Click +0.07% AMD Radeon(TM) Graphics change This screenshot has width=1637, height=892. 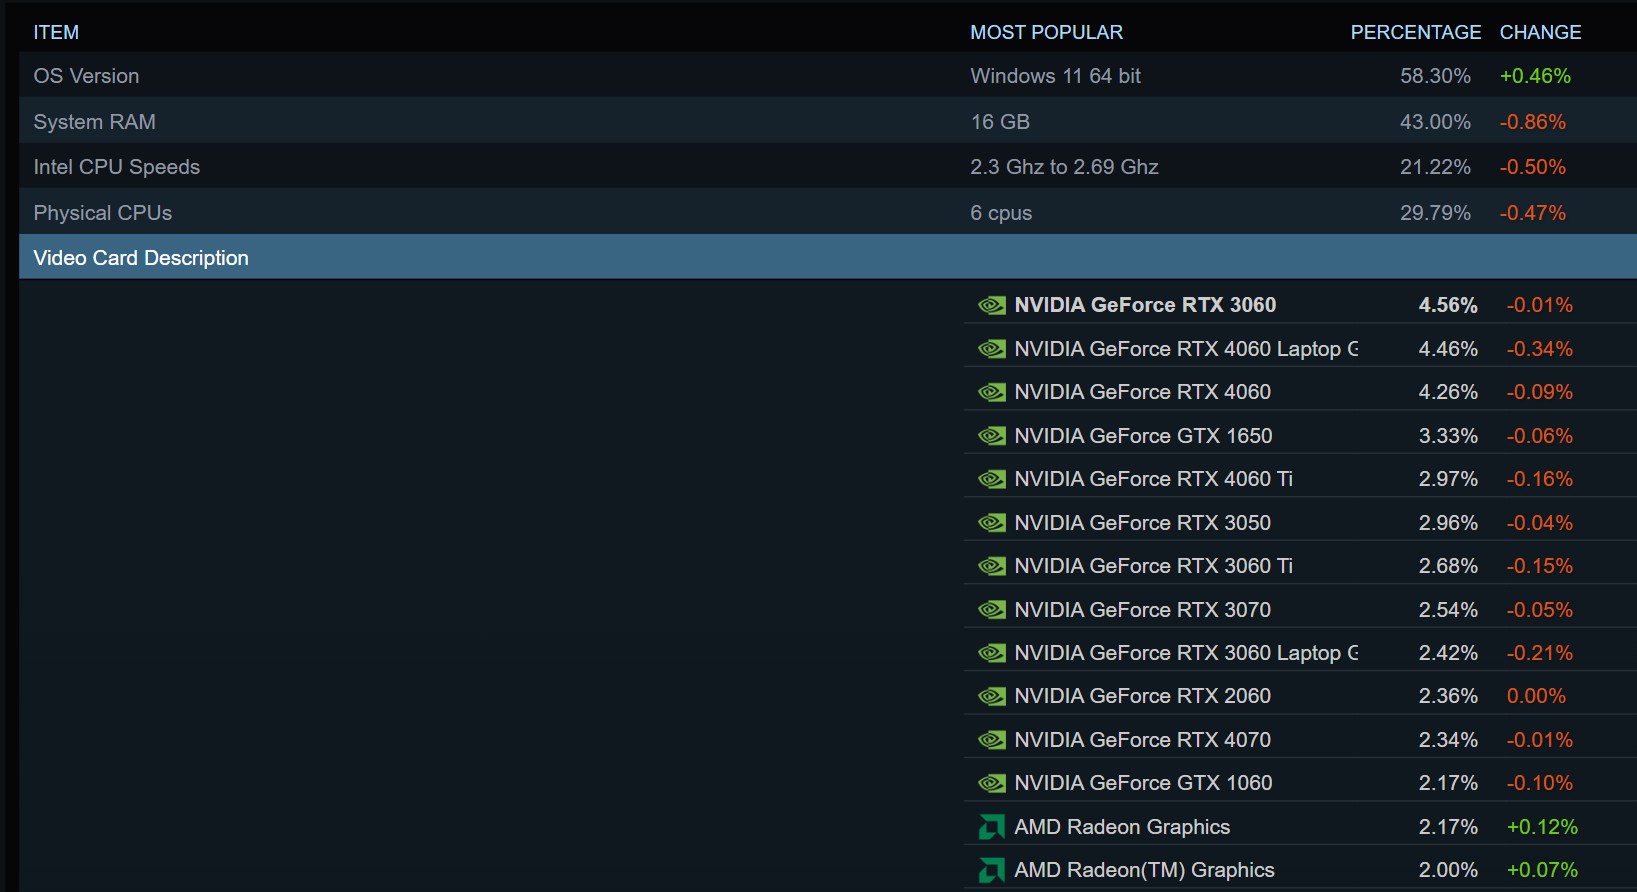[x=1542, y=870]
